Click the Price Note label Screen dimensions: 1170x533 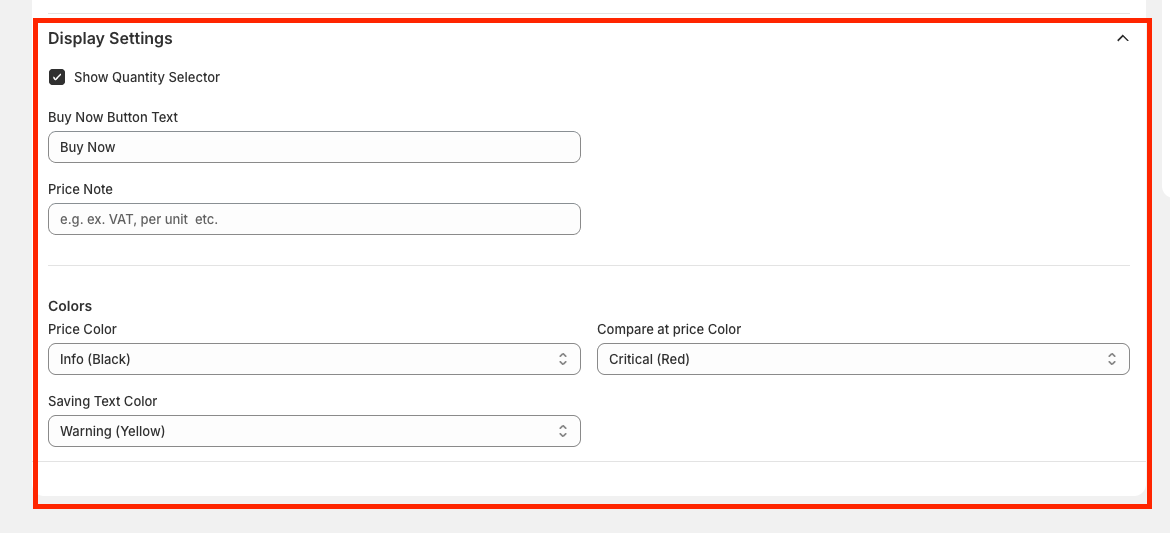pos(80,189)
